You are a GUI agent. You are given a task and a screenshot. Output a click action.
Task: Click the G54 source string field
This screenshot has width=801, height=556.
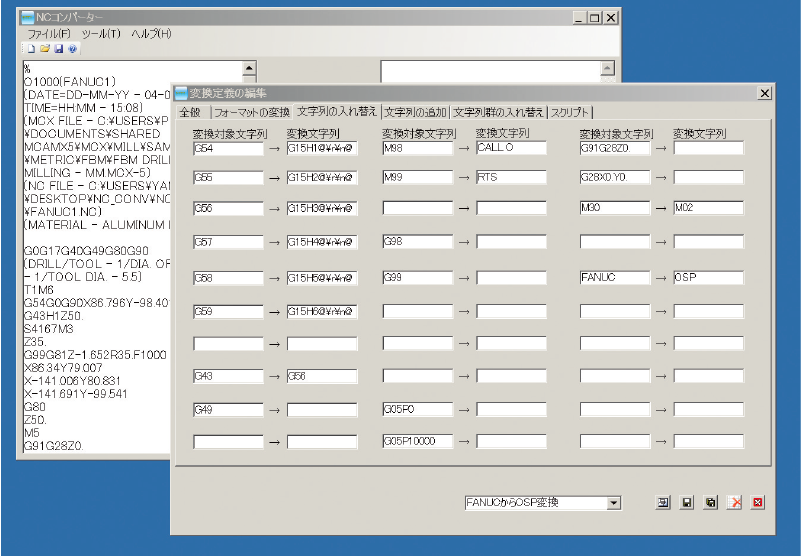[228, 148]
